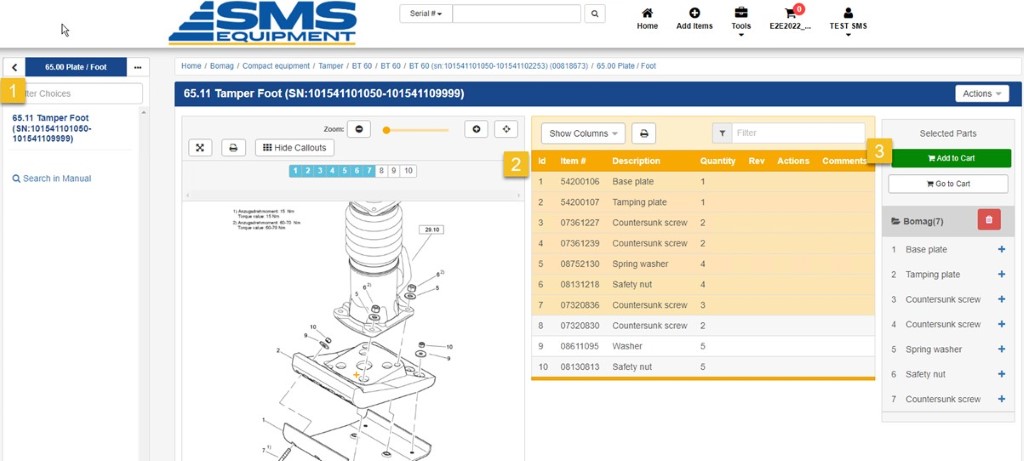The image size is (1024, 461).
Task: Print the parts list table
Action: (x=644, y=133)
